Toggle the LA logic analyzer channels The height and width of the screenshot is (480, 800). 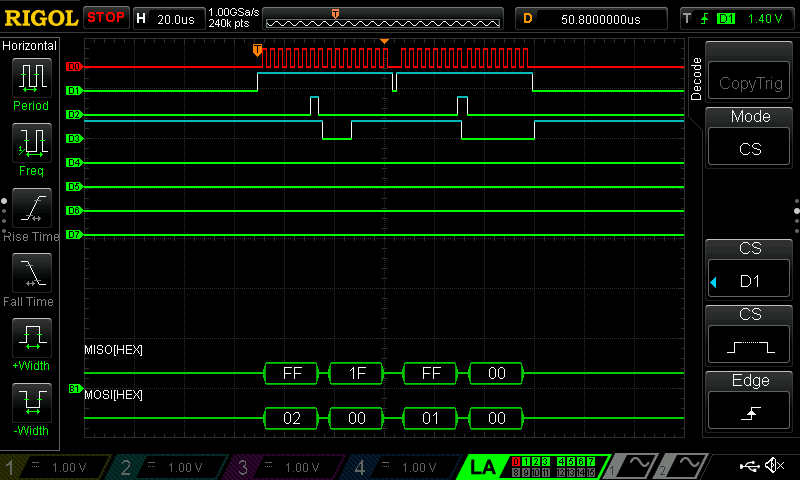click(481, 467)
